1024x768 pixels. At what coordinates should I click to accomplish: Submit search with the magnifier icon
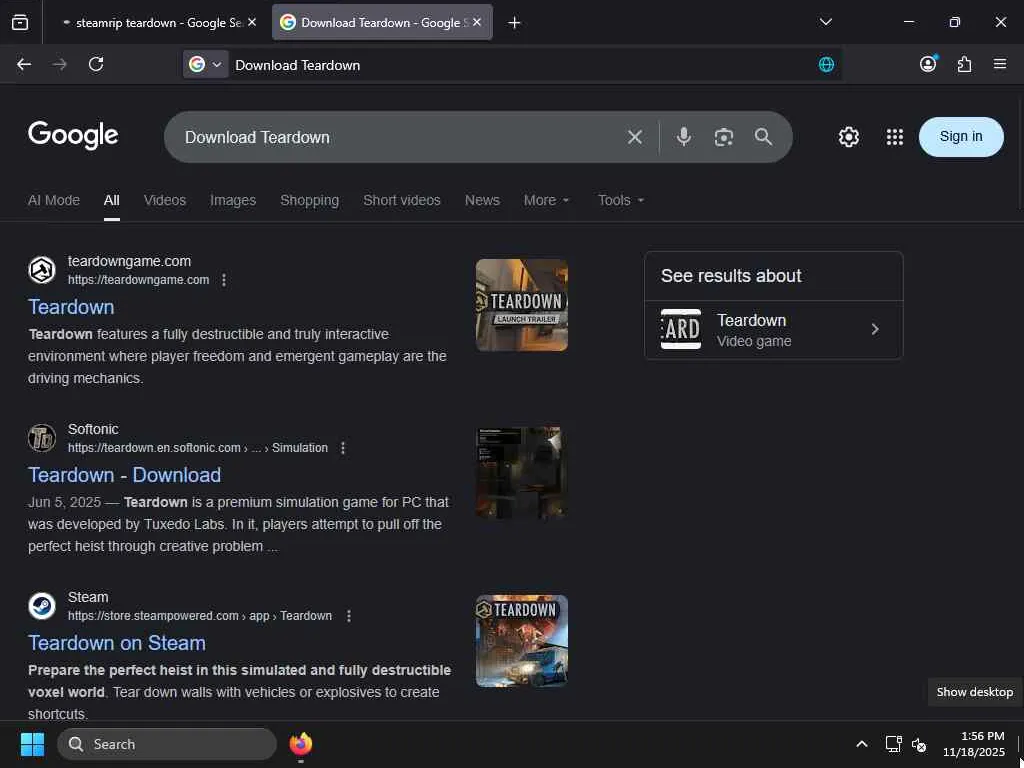pos(763,136)
